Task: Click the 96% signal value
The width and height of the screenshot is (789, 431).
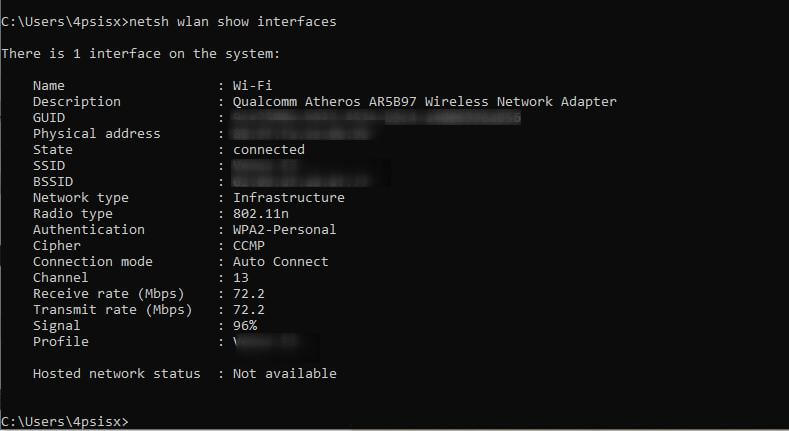Action: (245, 326)
